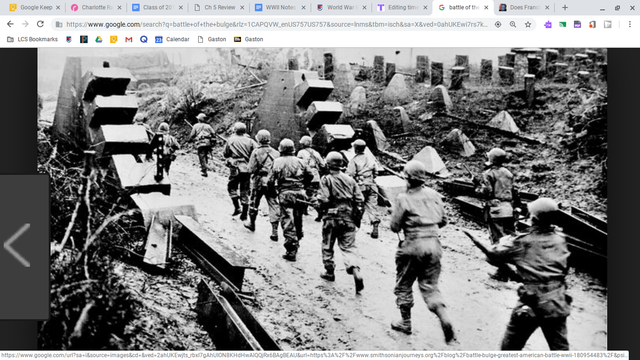Close the Editing time tab

point(425,7)
